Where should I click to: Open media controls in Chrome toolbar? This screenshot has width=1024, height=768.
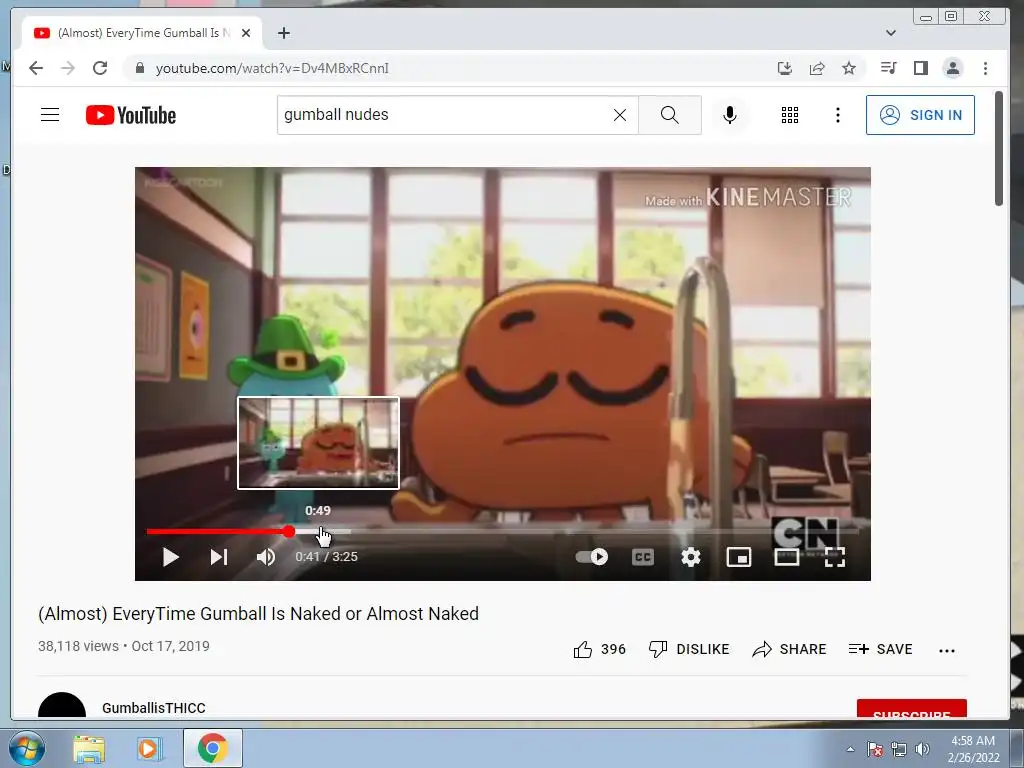coord(888,68)
